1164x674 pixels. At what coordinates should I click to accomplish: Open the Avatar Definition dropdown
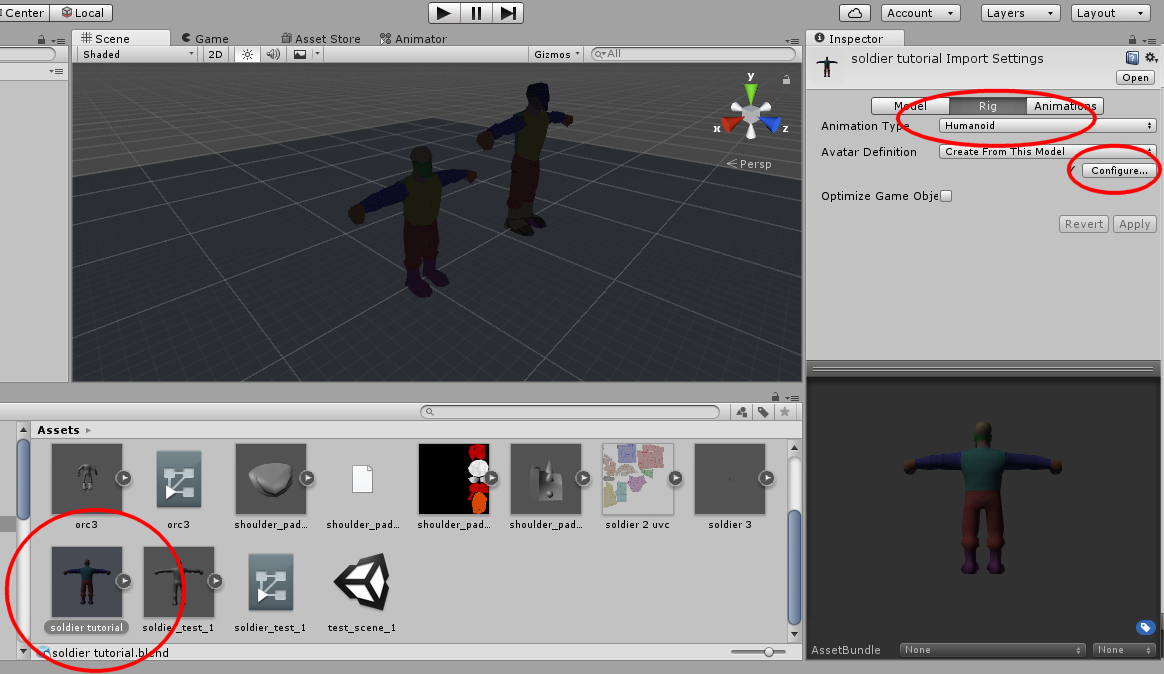click(x=1047, y=151)
